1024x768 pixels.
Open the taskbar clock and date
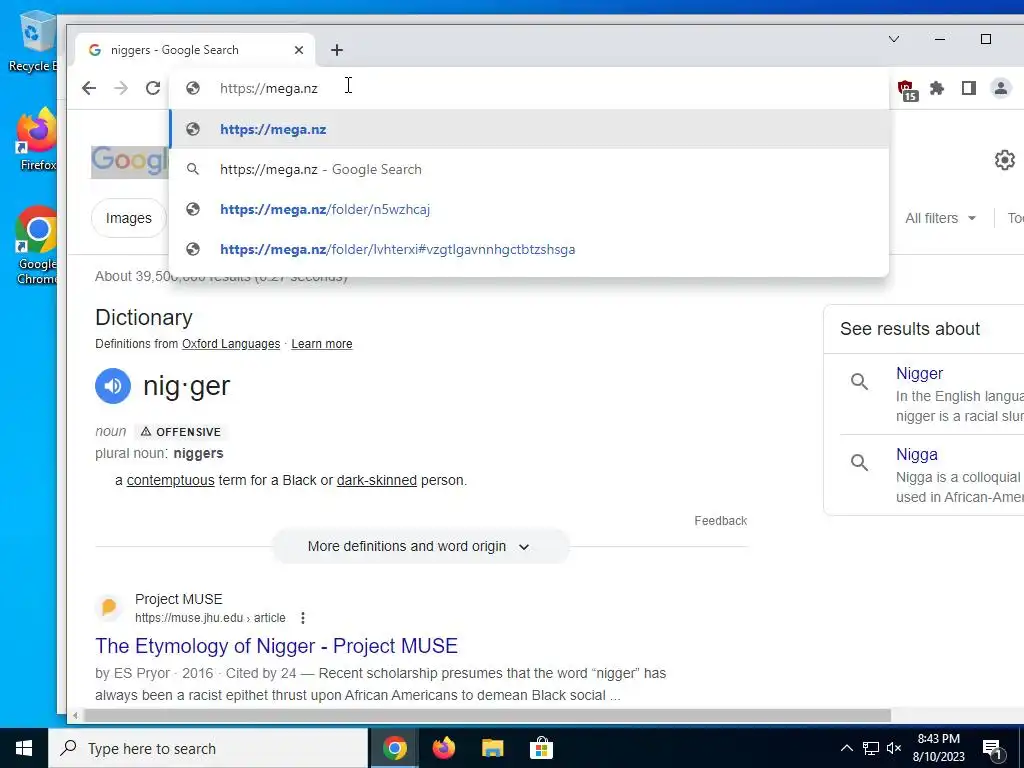938,748
